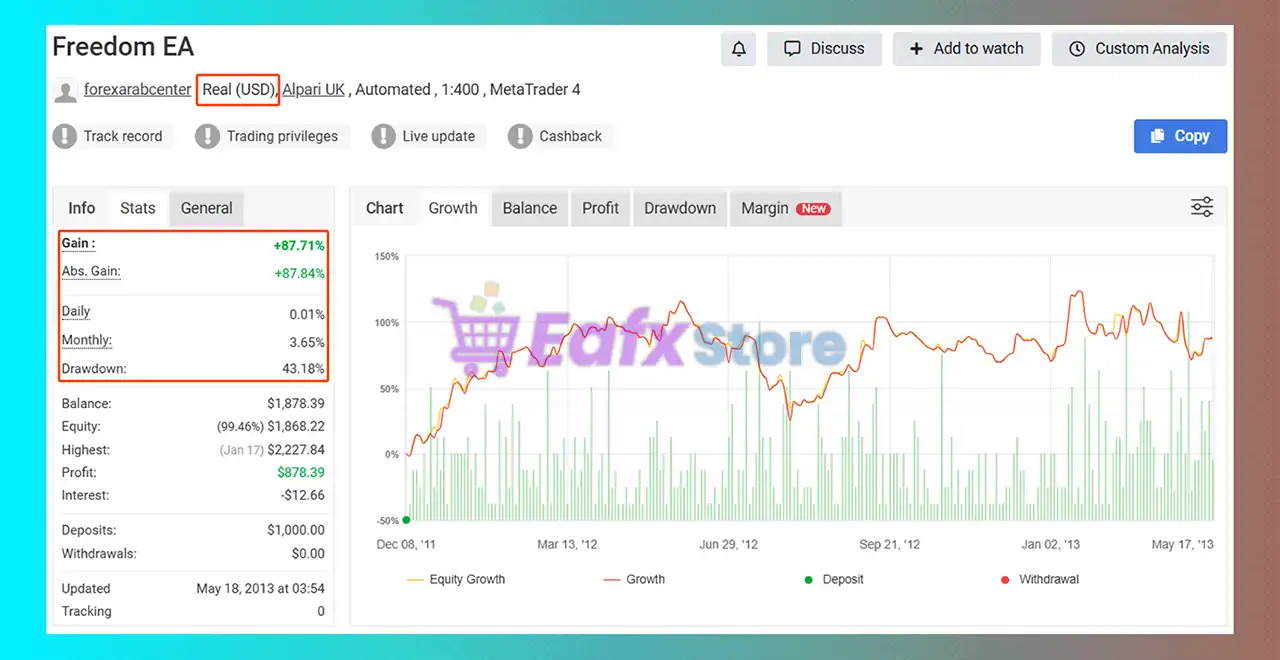Click the forexarabcenter user avatar icon
The height and width of the screenshot is (660, 1280).
click(65, 91)
